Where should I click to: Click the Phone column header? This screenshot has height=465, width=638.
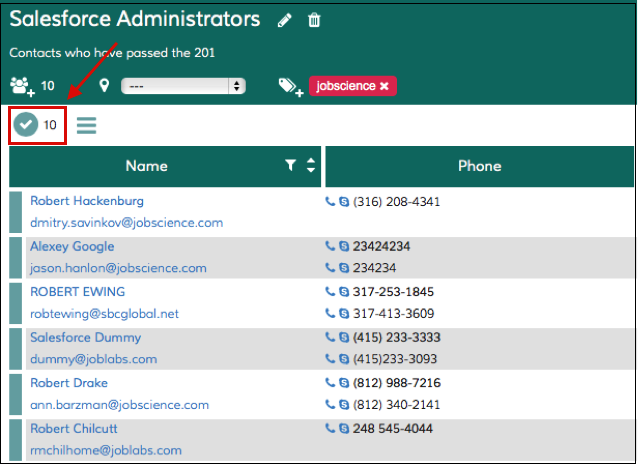pyautogui.click(x=480, y=166)
